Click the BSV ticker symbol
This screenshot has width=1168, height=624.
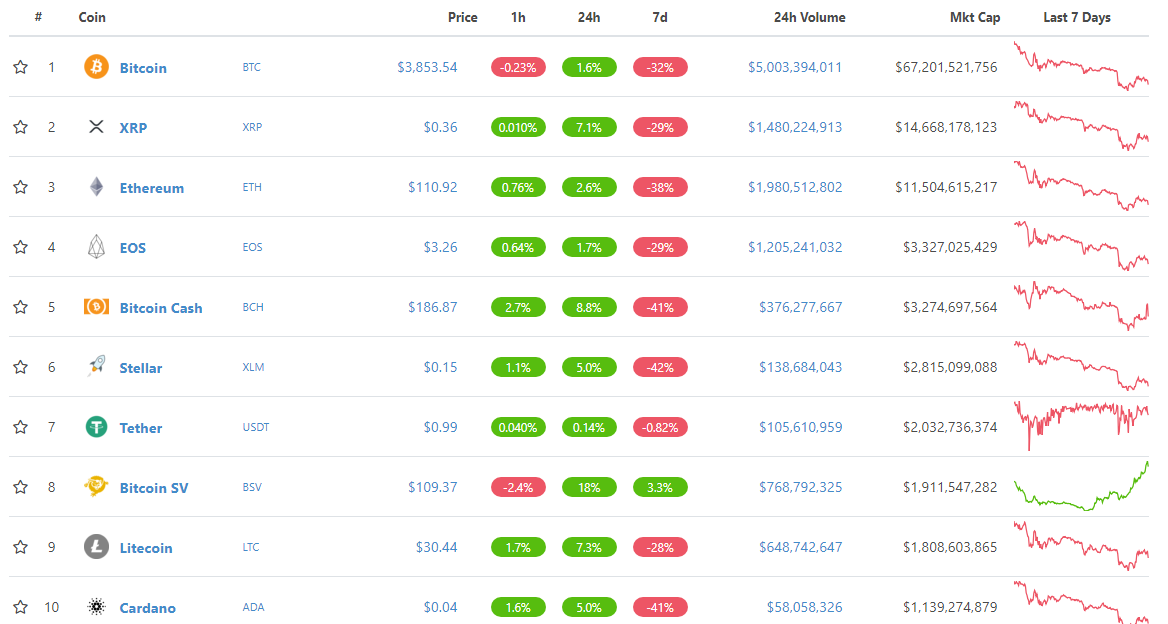[252, 487]
